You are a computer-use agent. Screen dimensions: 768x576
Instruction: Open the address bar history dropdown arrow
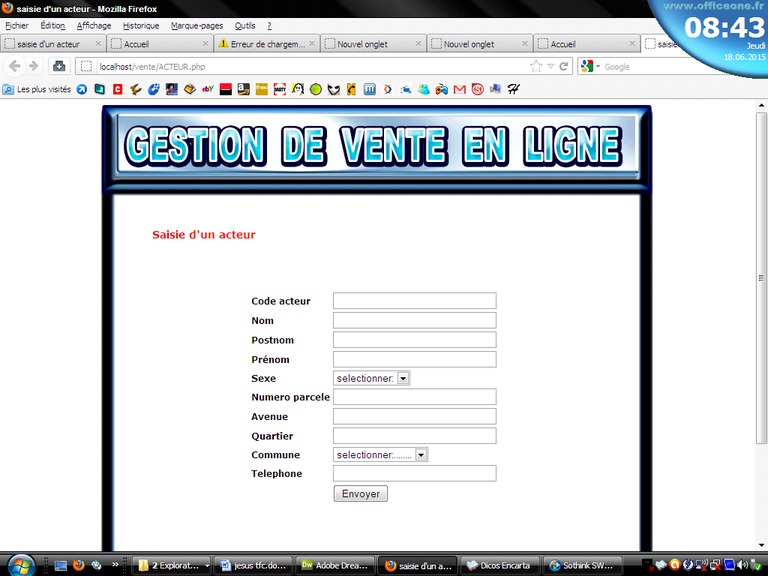coord(551,66)
